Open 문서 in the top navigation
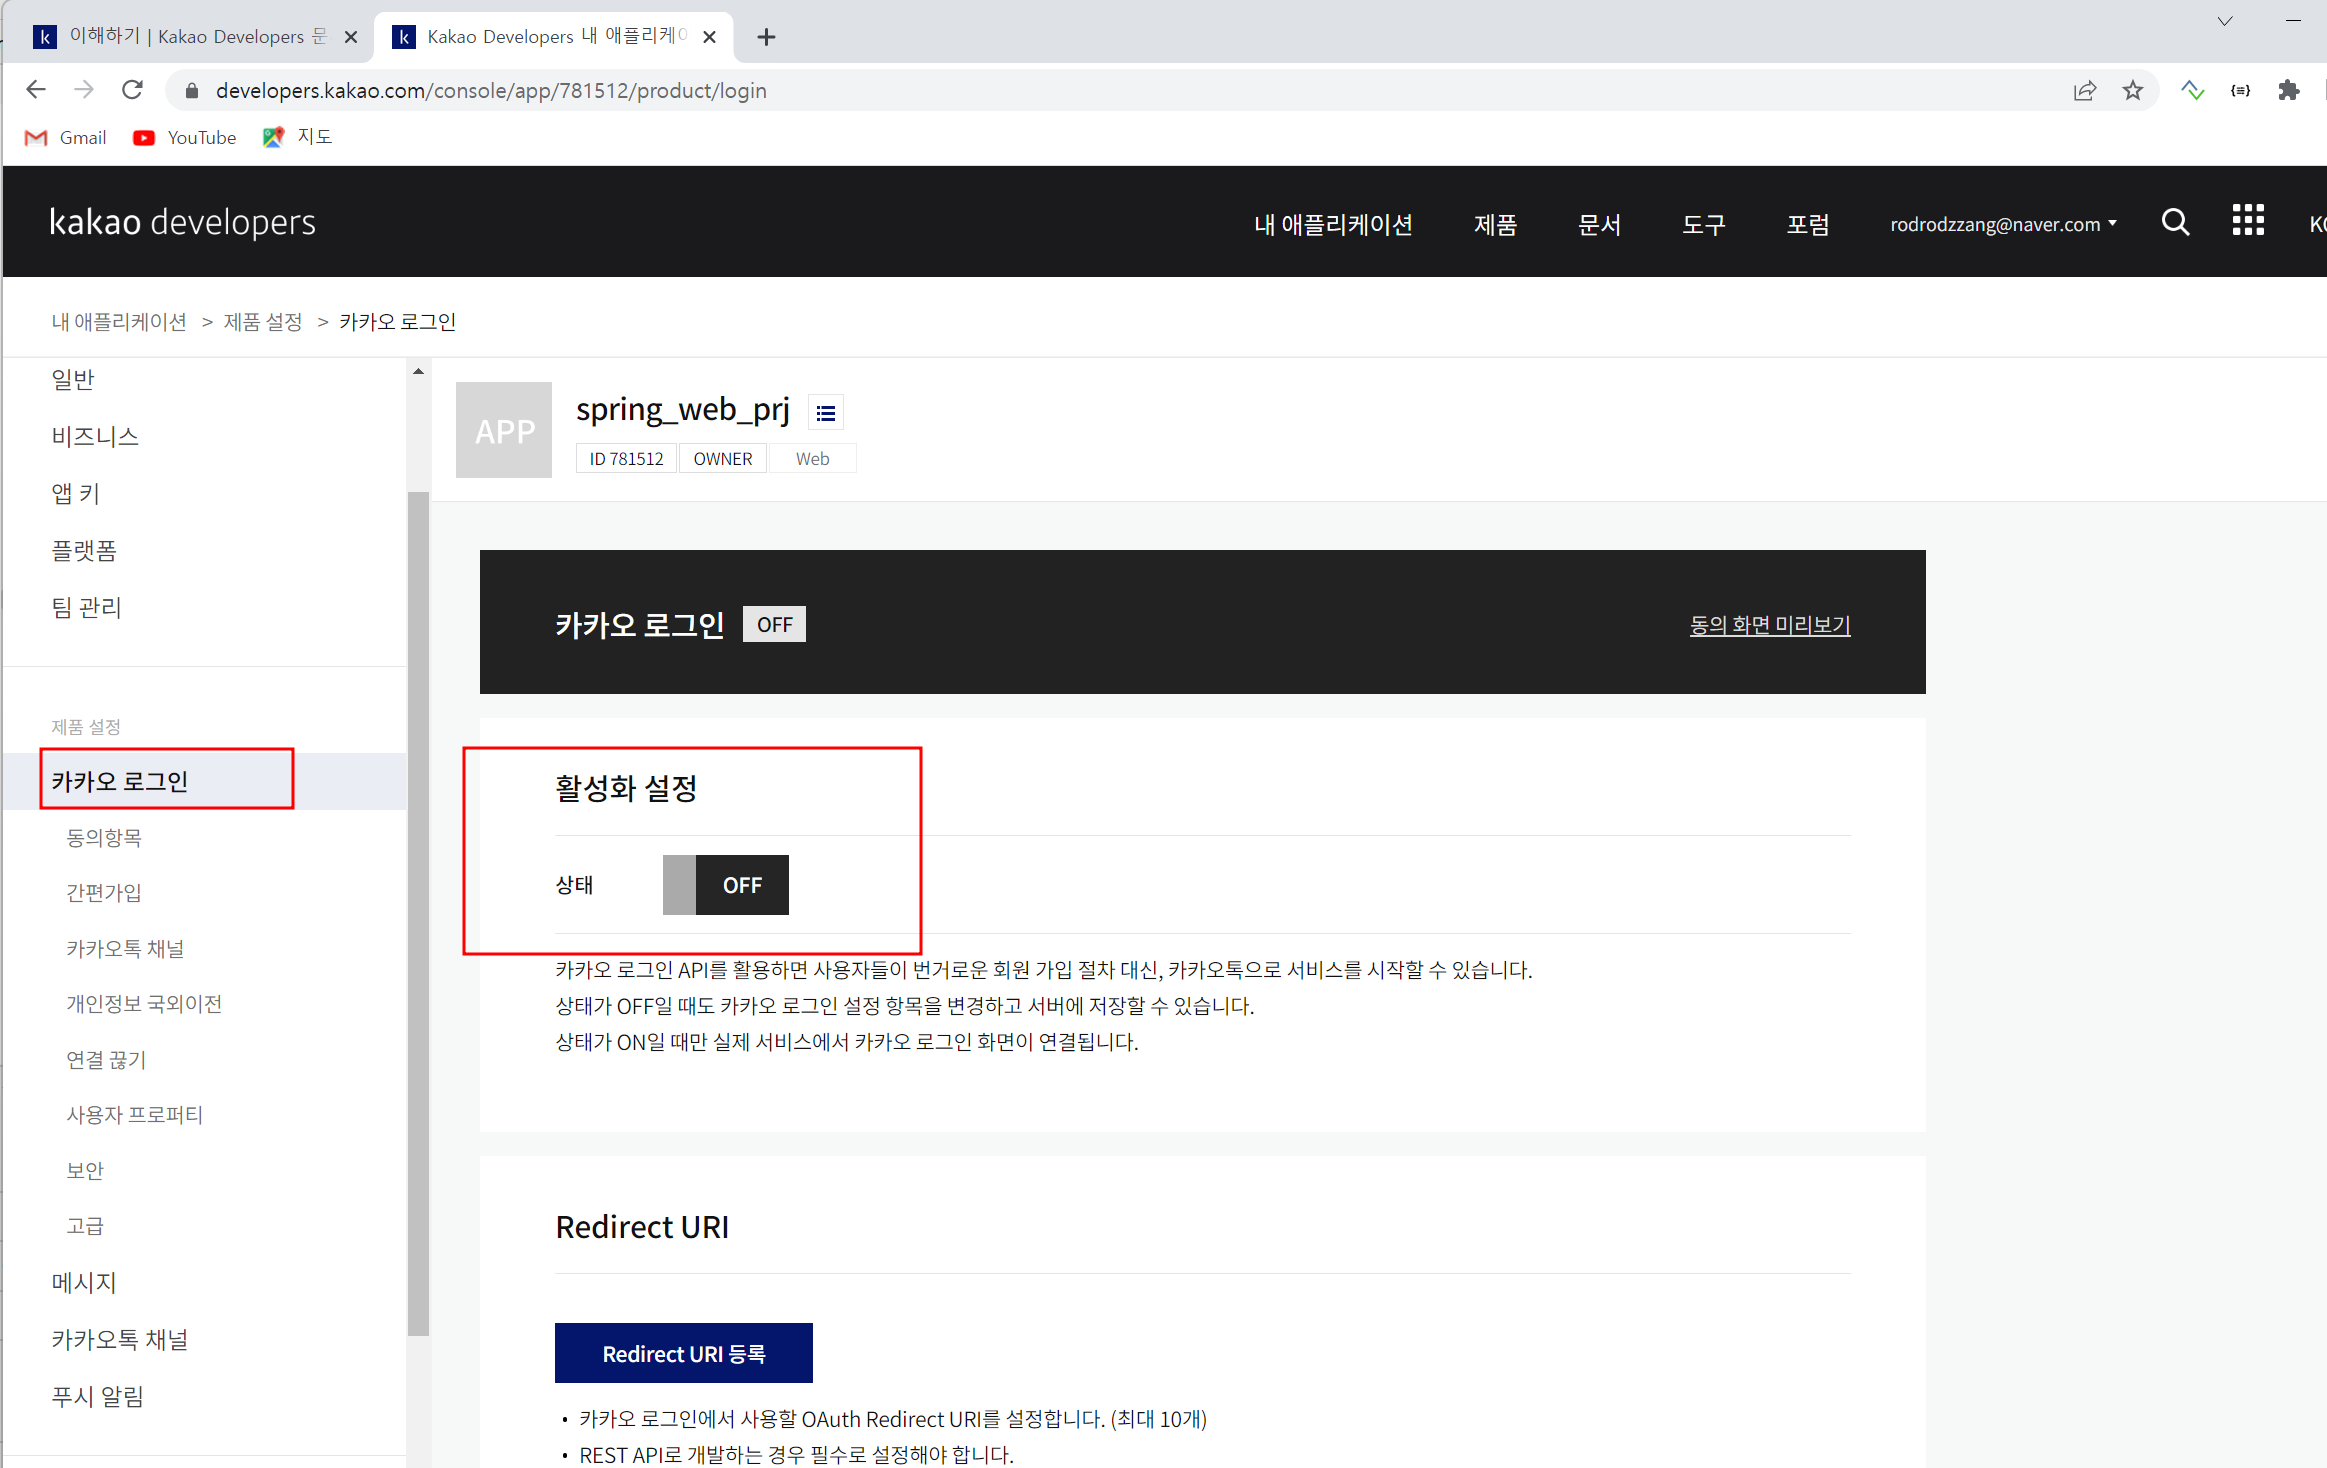The height and width of the screenshot is (1468, 2327). click(x=1599, y=225)
